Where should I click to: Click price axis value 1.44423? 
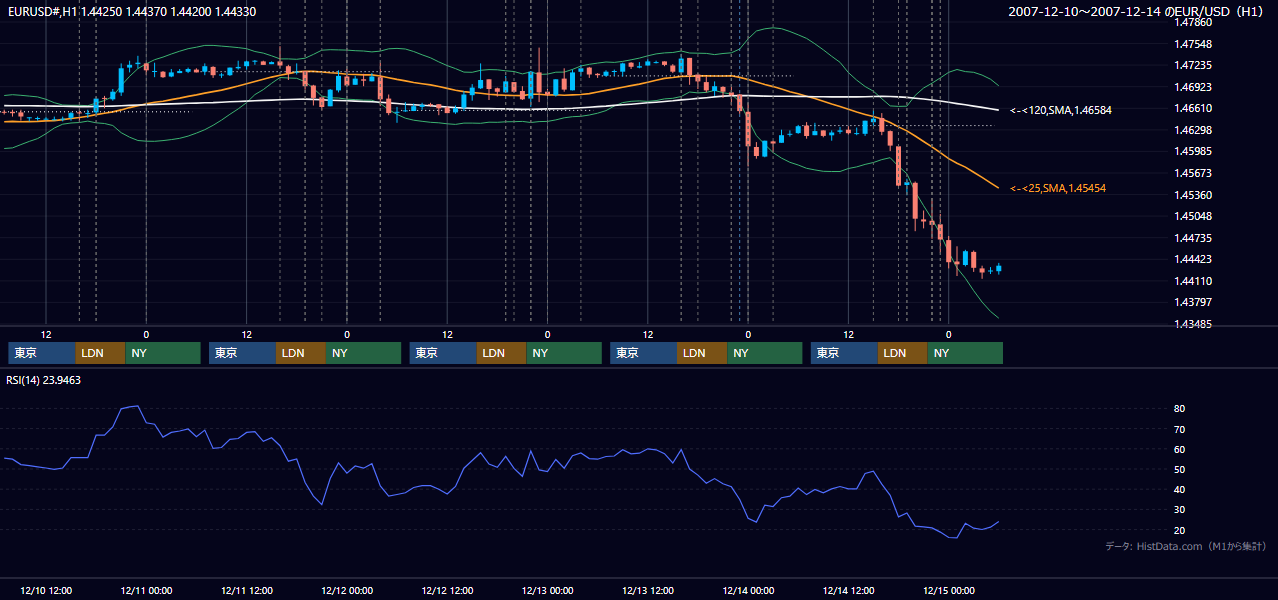pos(1193,259)
